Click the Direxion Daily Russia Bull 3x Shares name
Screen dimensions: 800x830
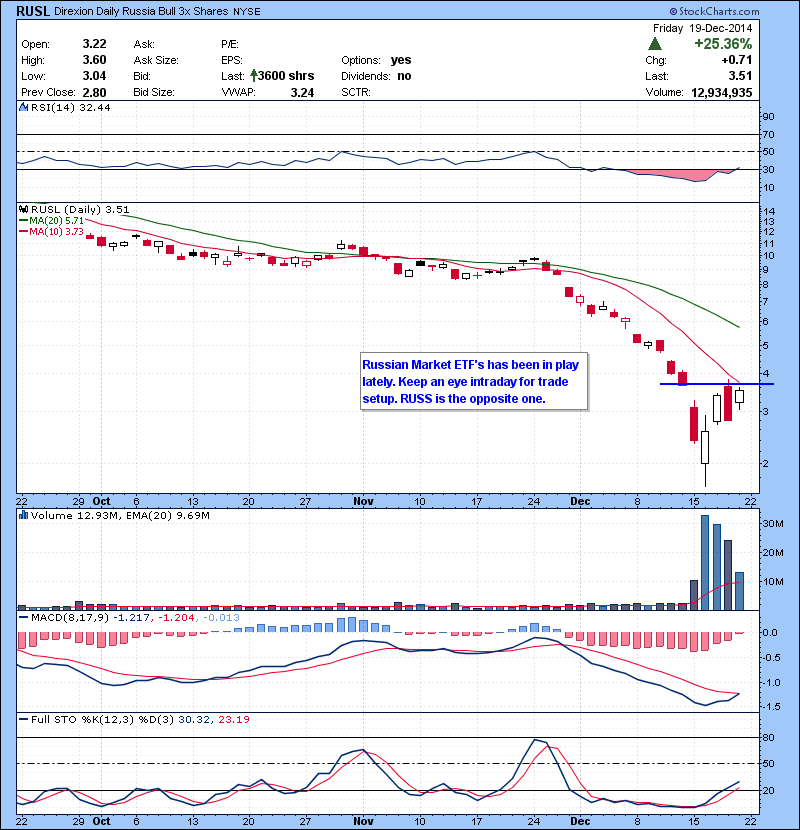tap(141, 11)
